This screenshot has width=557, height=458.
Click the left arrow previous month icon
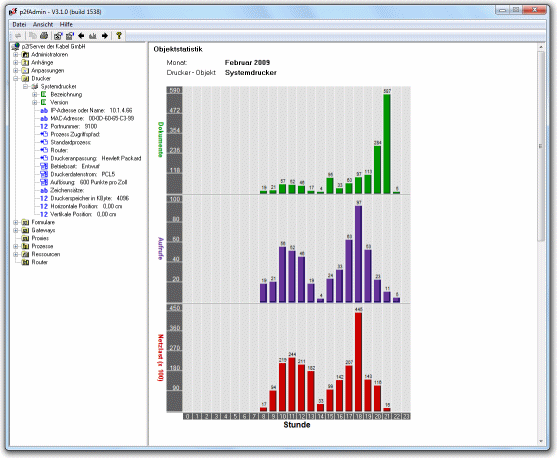(x=81, y=36)
